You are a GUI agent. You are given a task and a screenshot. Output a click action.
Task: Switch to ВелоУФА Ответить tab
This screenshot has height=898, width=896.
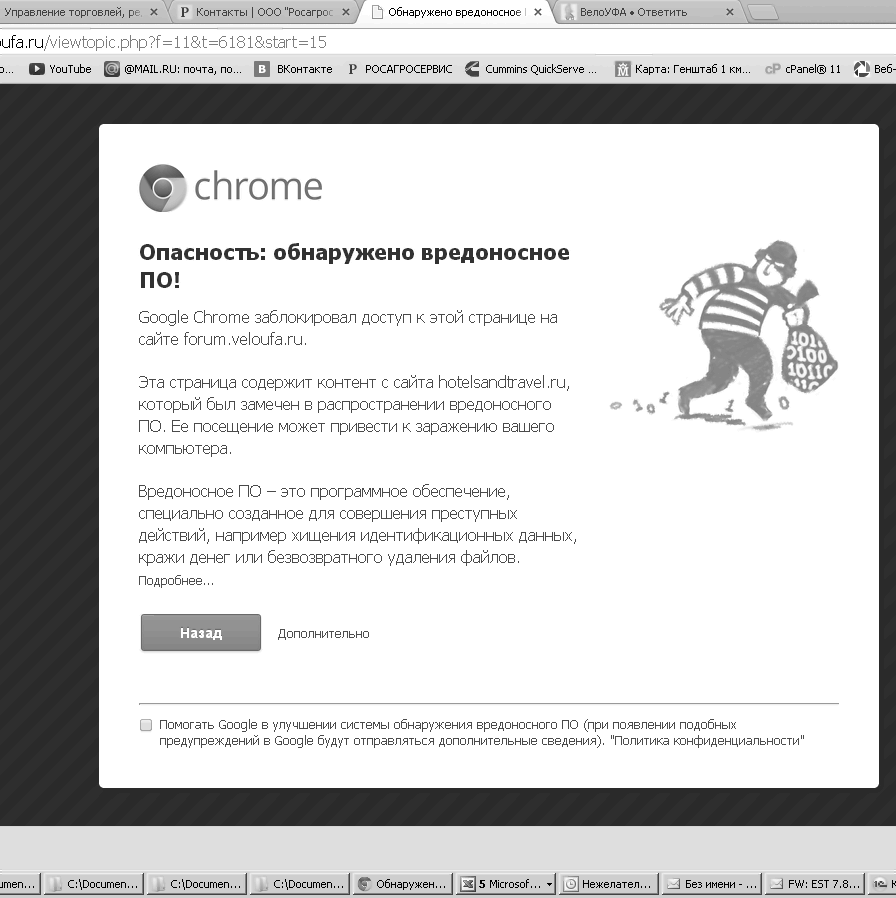647,11
